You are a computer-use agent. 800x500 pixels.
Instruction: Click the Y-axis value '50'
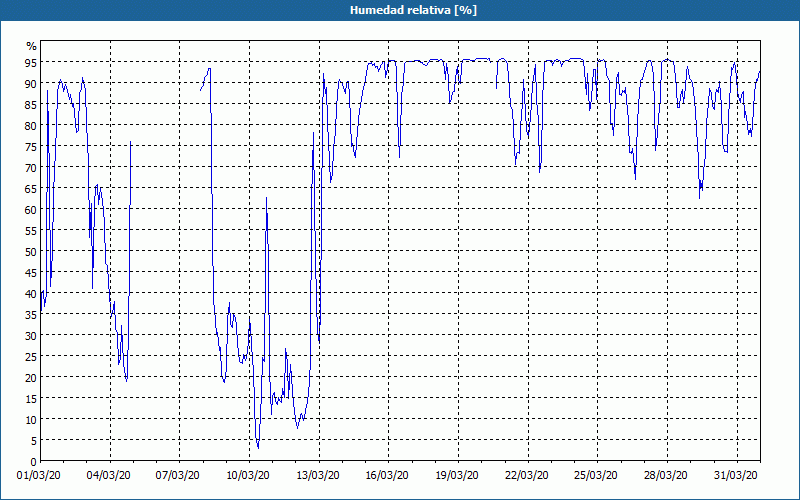point(31,252)
